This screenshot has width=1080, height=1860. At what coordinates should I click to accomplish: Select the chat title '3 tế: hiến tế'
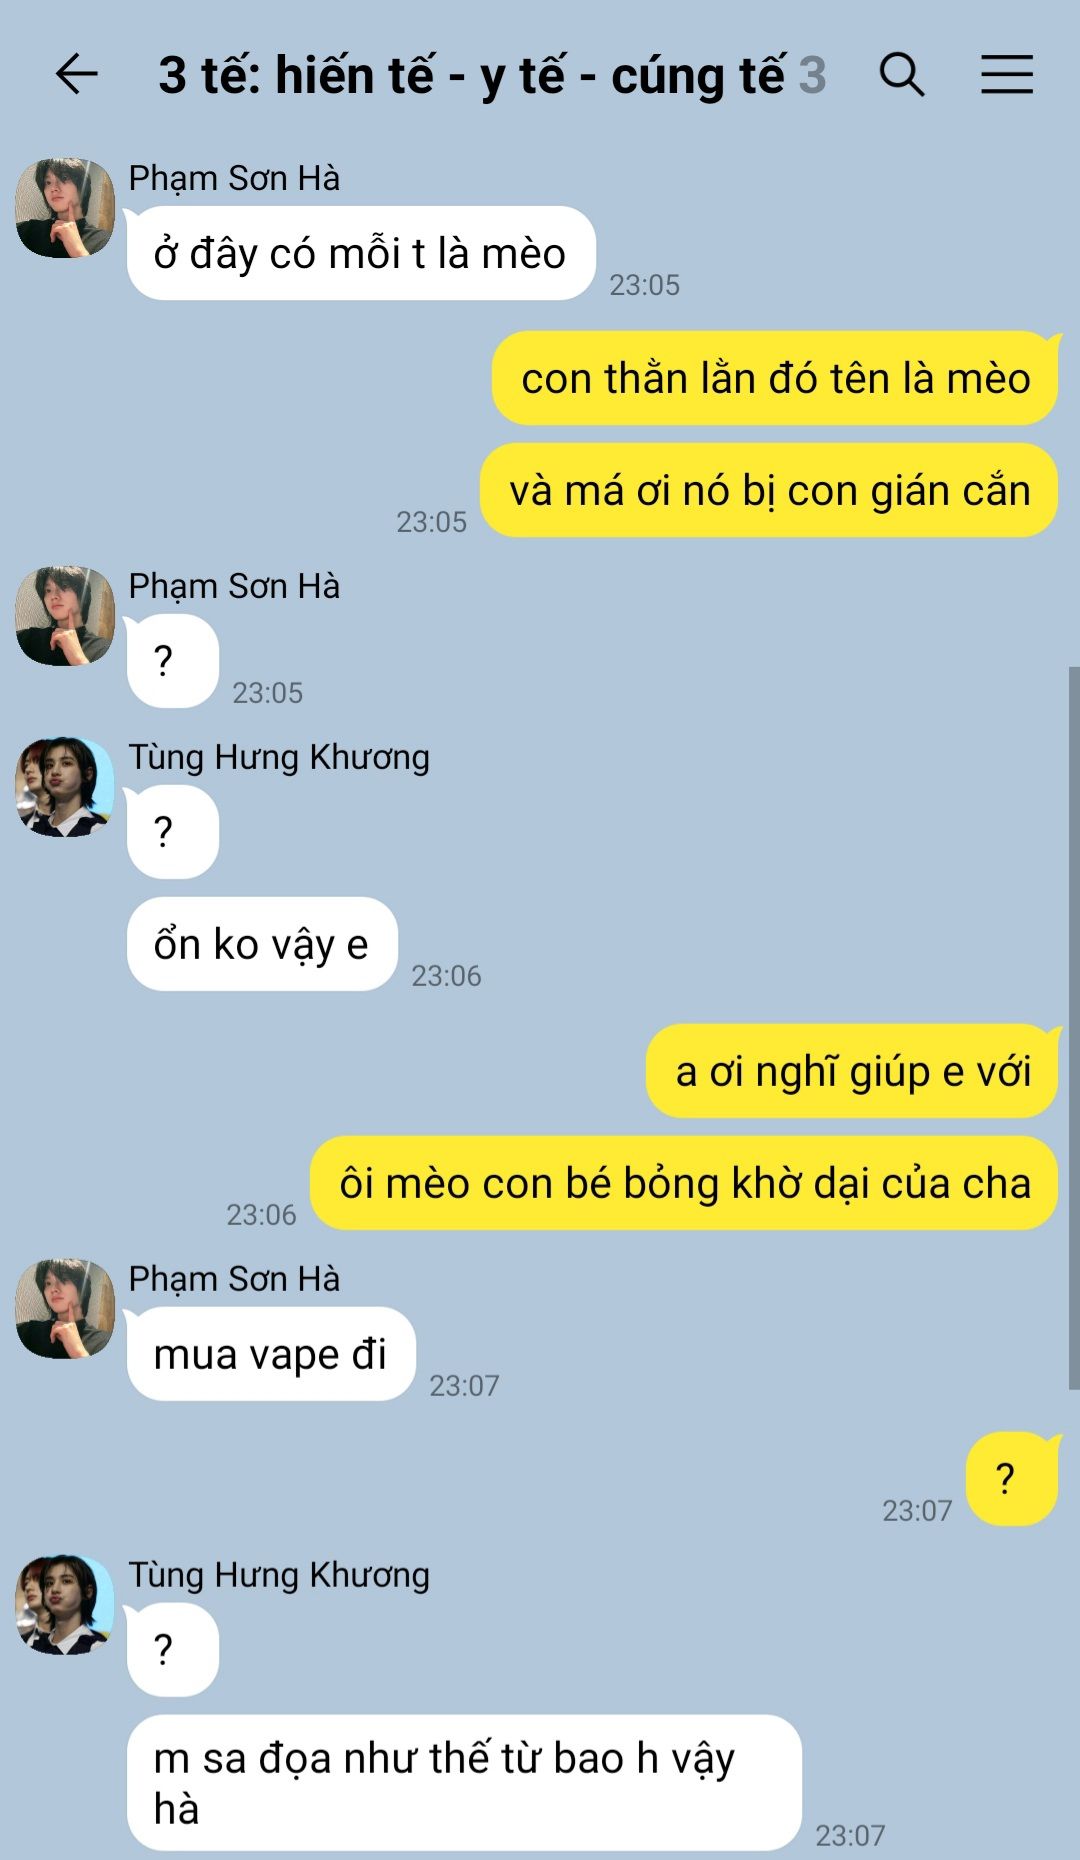tap(472, 76)
